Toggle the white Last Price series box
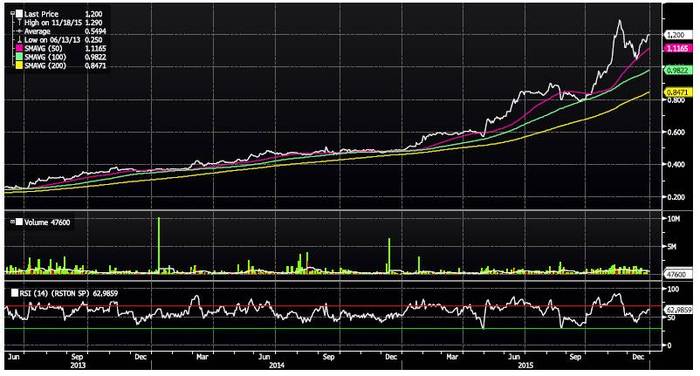700x376 pixels. [x=19, y=13]
